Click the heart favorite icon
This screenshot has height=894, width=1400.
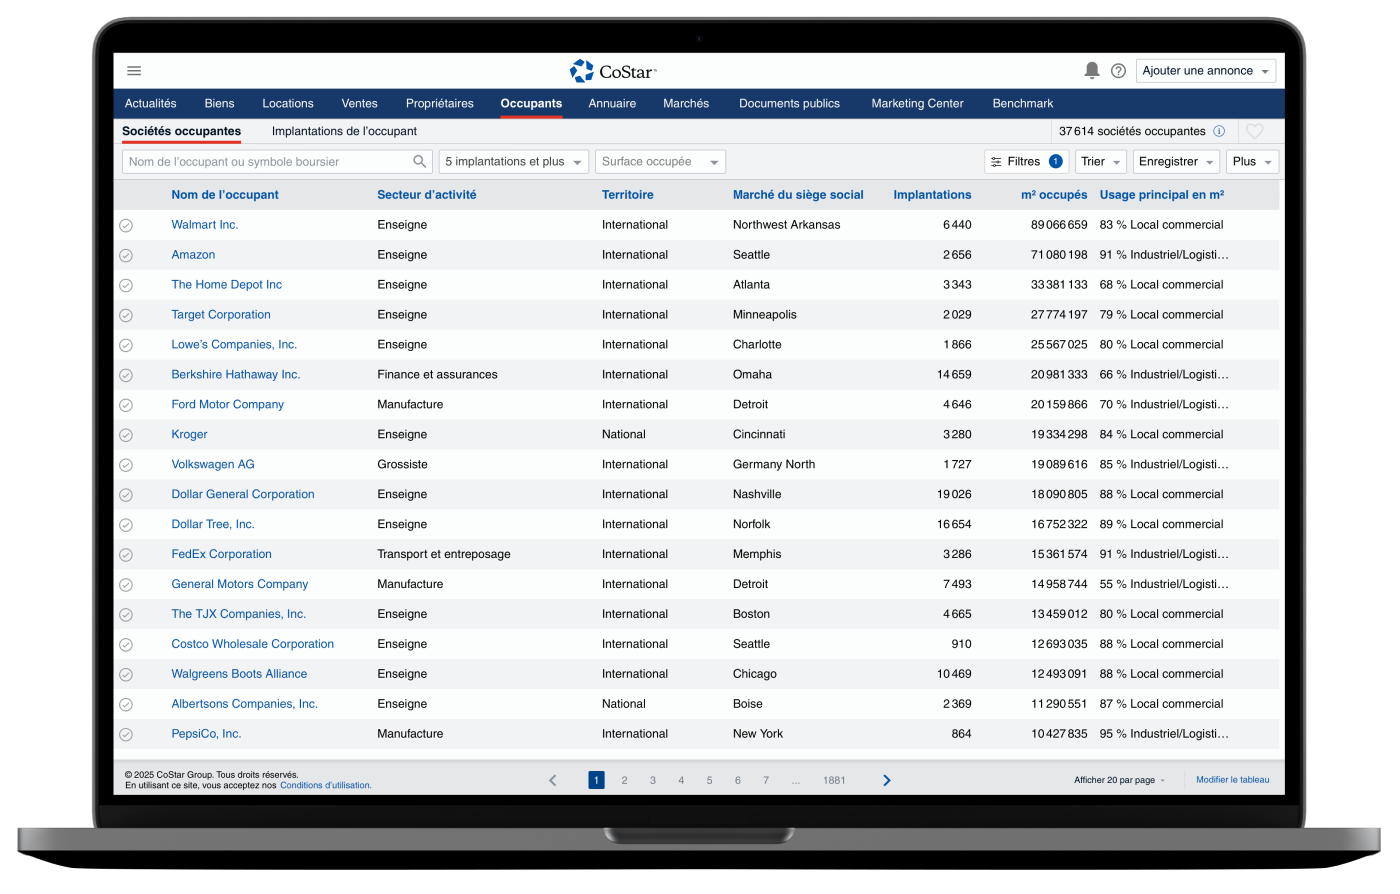1254,131
